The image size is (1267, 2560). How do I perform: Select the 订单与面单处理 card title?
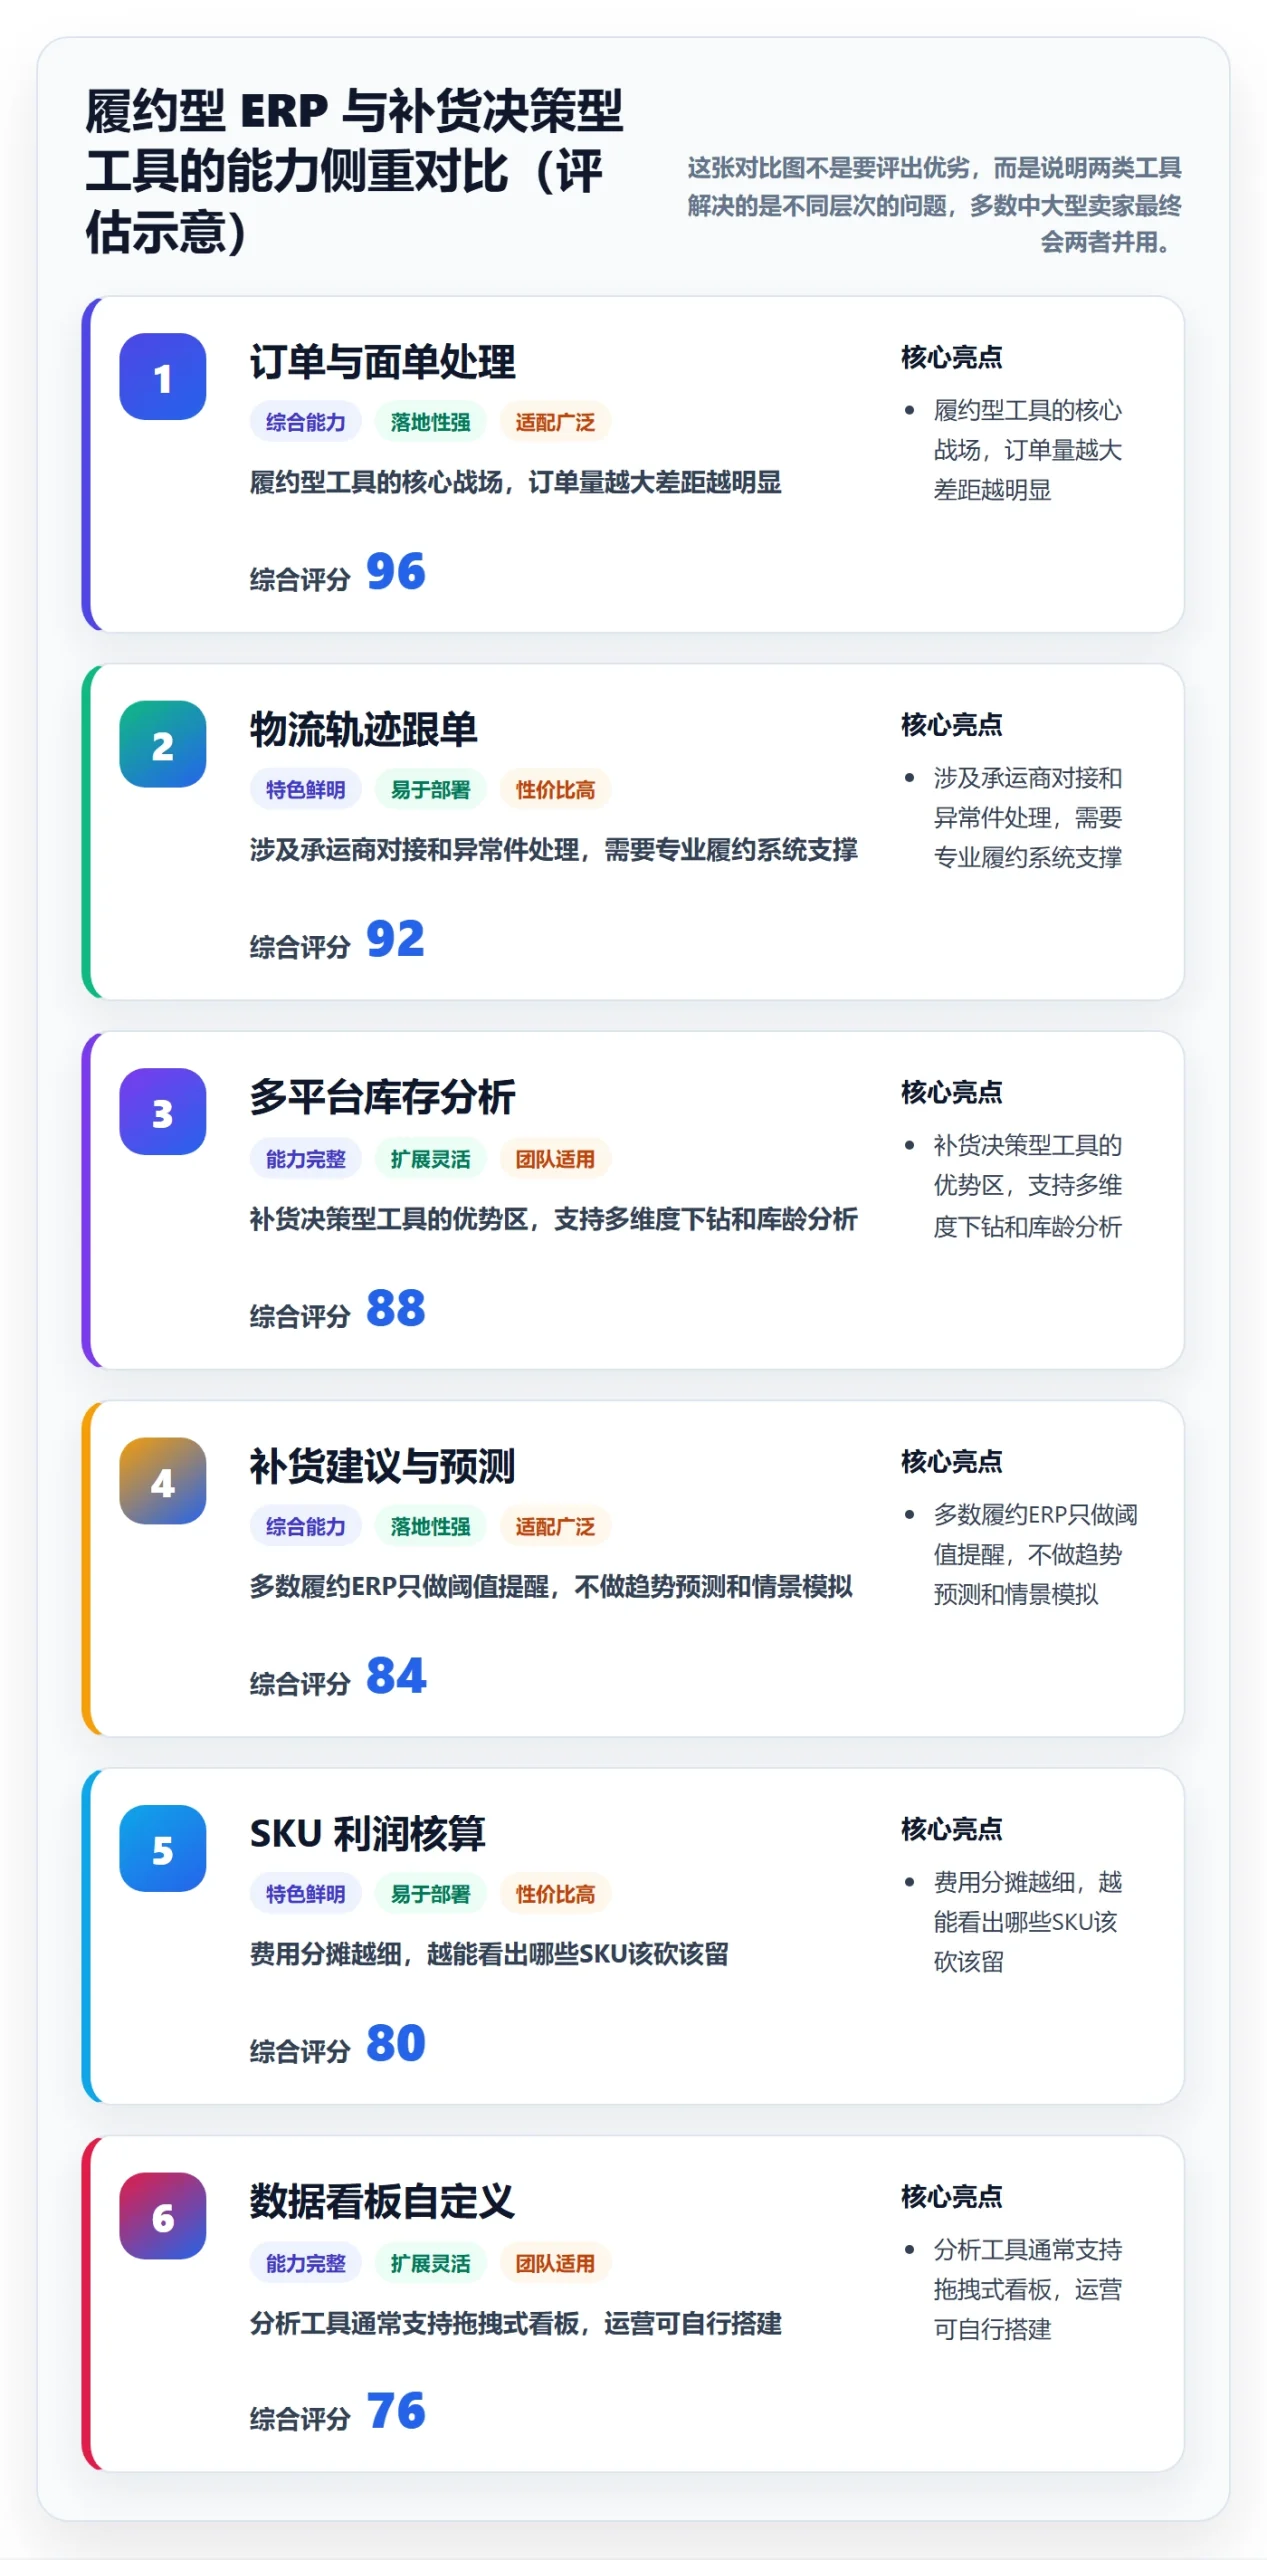[382, 362]
